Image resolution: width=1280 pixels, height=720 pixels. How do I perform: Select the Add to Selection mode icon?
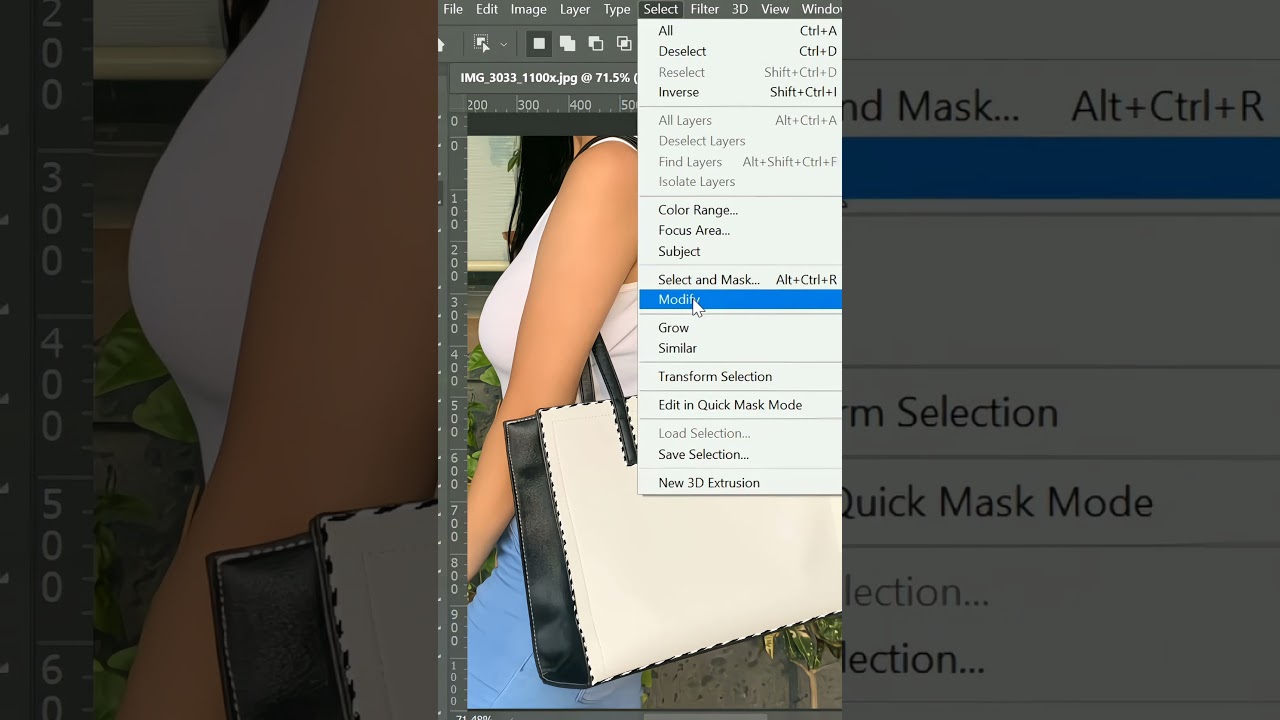[567, 44]
